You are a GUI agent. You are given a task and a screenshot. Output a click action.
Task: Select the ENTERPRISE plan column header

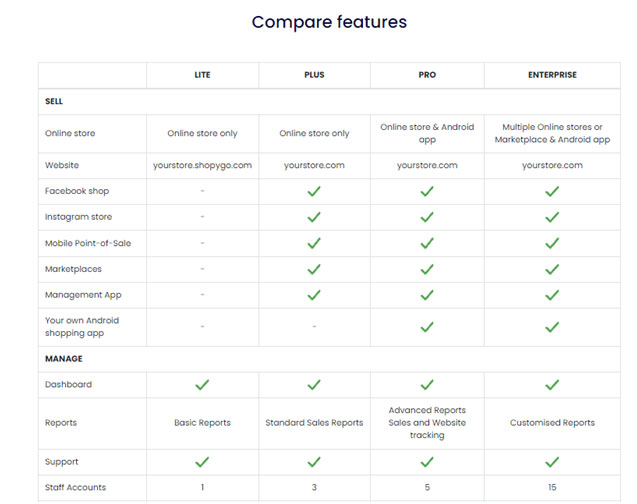click(x=551, y=75)
